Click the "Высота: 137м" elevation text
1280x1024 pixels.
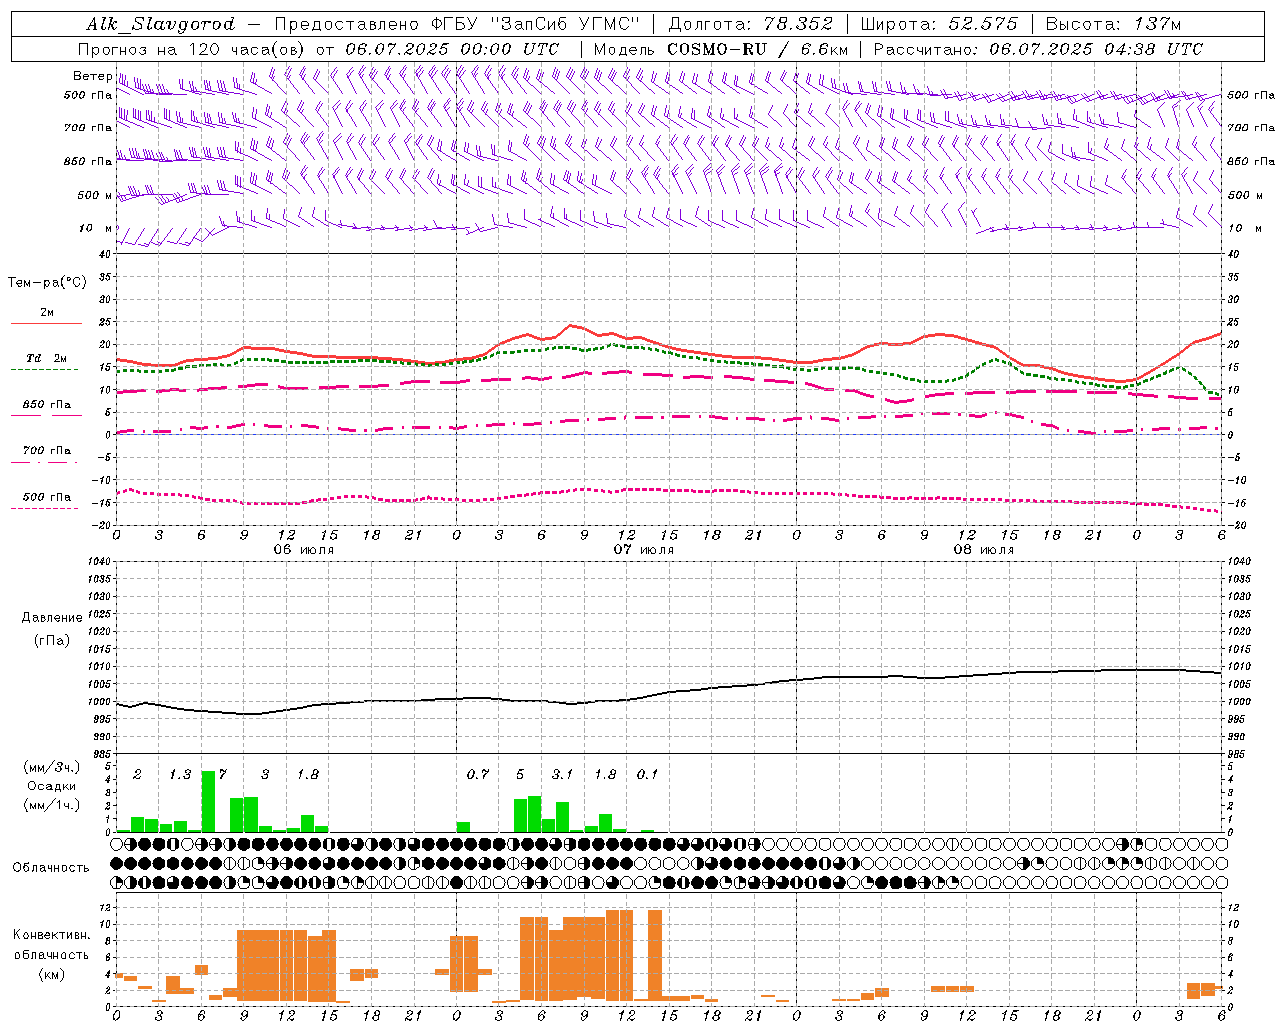click(x=1113, y=24)
